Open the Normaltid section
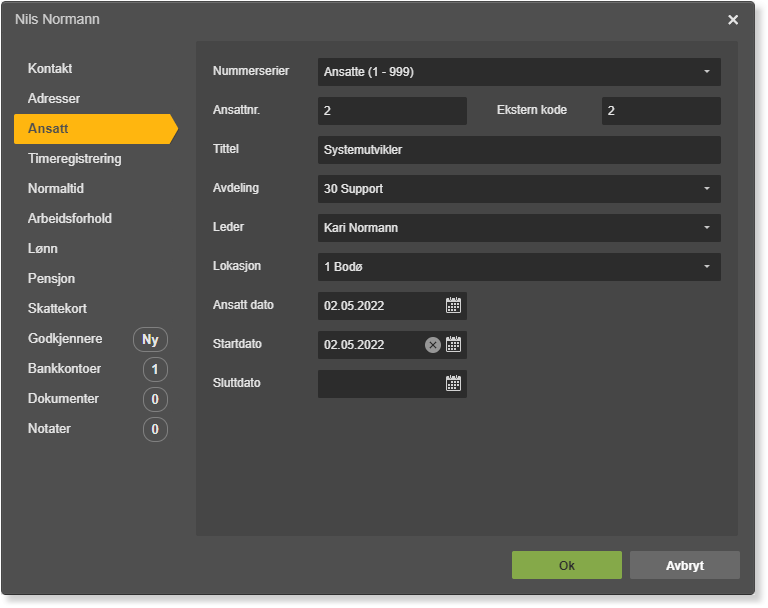Viewport: 768px width, 608px height. 56,189
